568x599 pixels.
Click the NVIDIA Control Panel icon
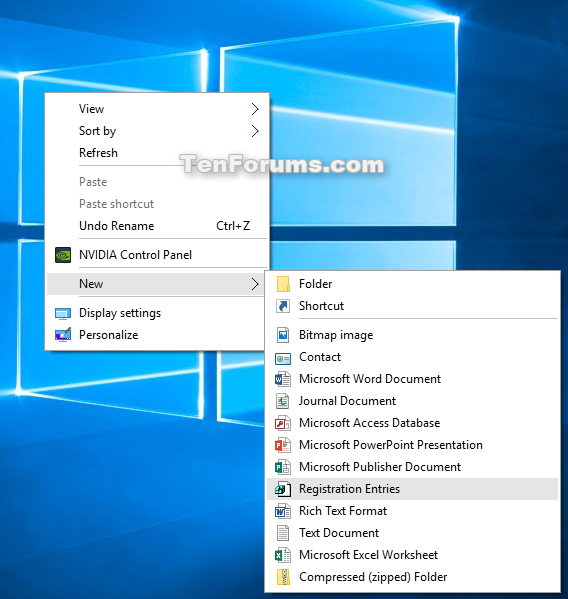click(x=63, y=255)
